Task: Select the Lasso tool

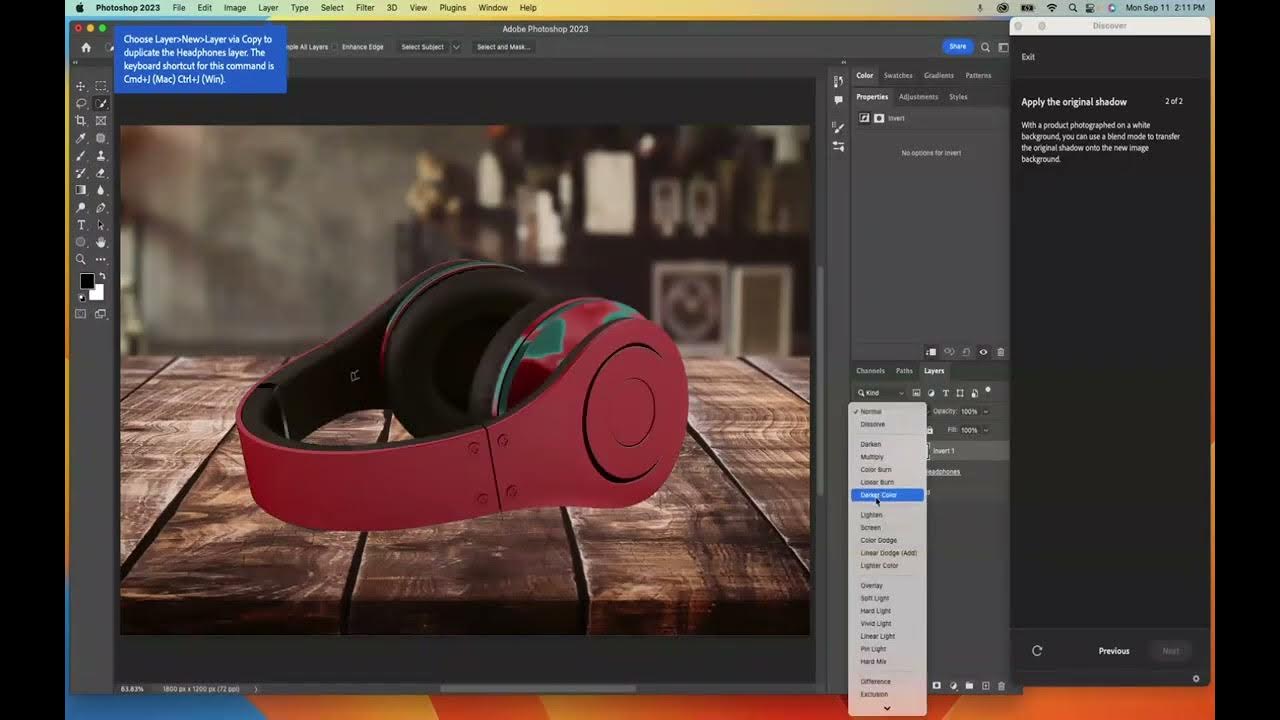Action: tap(81, 103)
